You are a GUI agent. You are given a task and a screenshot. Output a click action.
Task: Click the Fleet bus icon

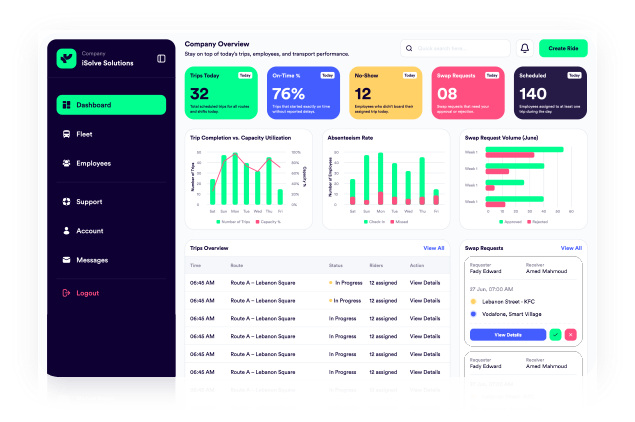[x=66, y=134]
